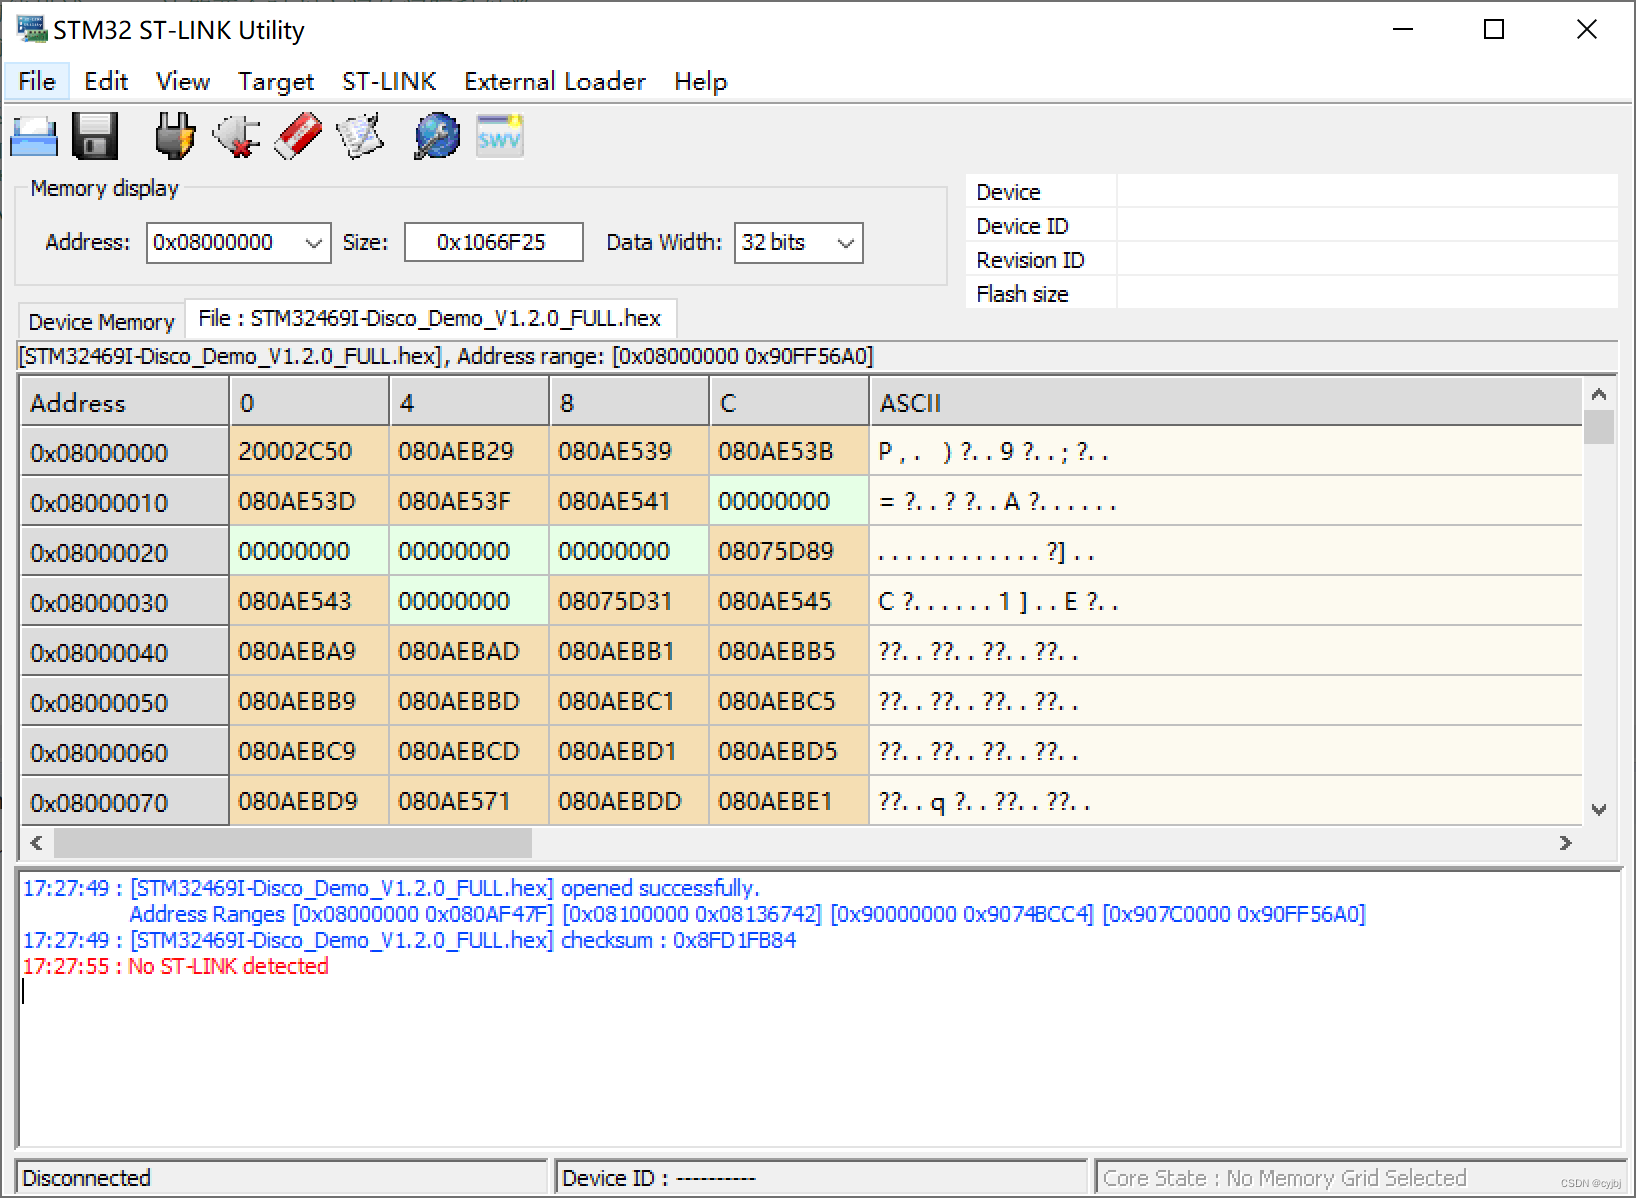Click the ASCII column header
Viewport: 1636px width, 1198px height.
1226,402
